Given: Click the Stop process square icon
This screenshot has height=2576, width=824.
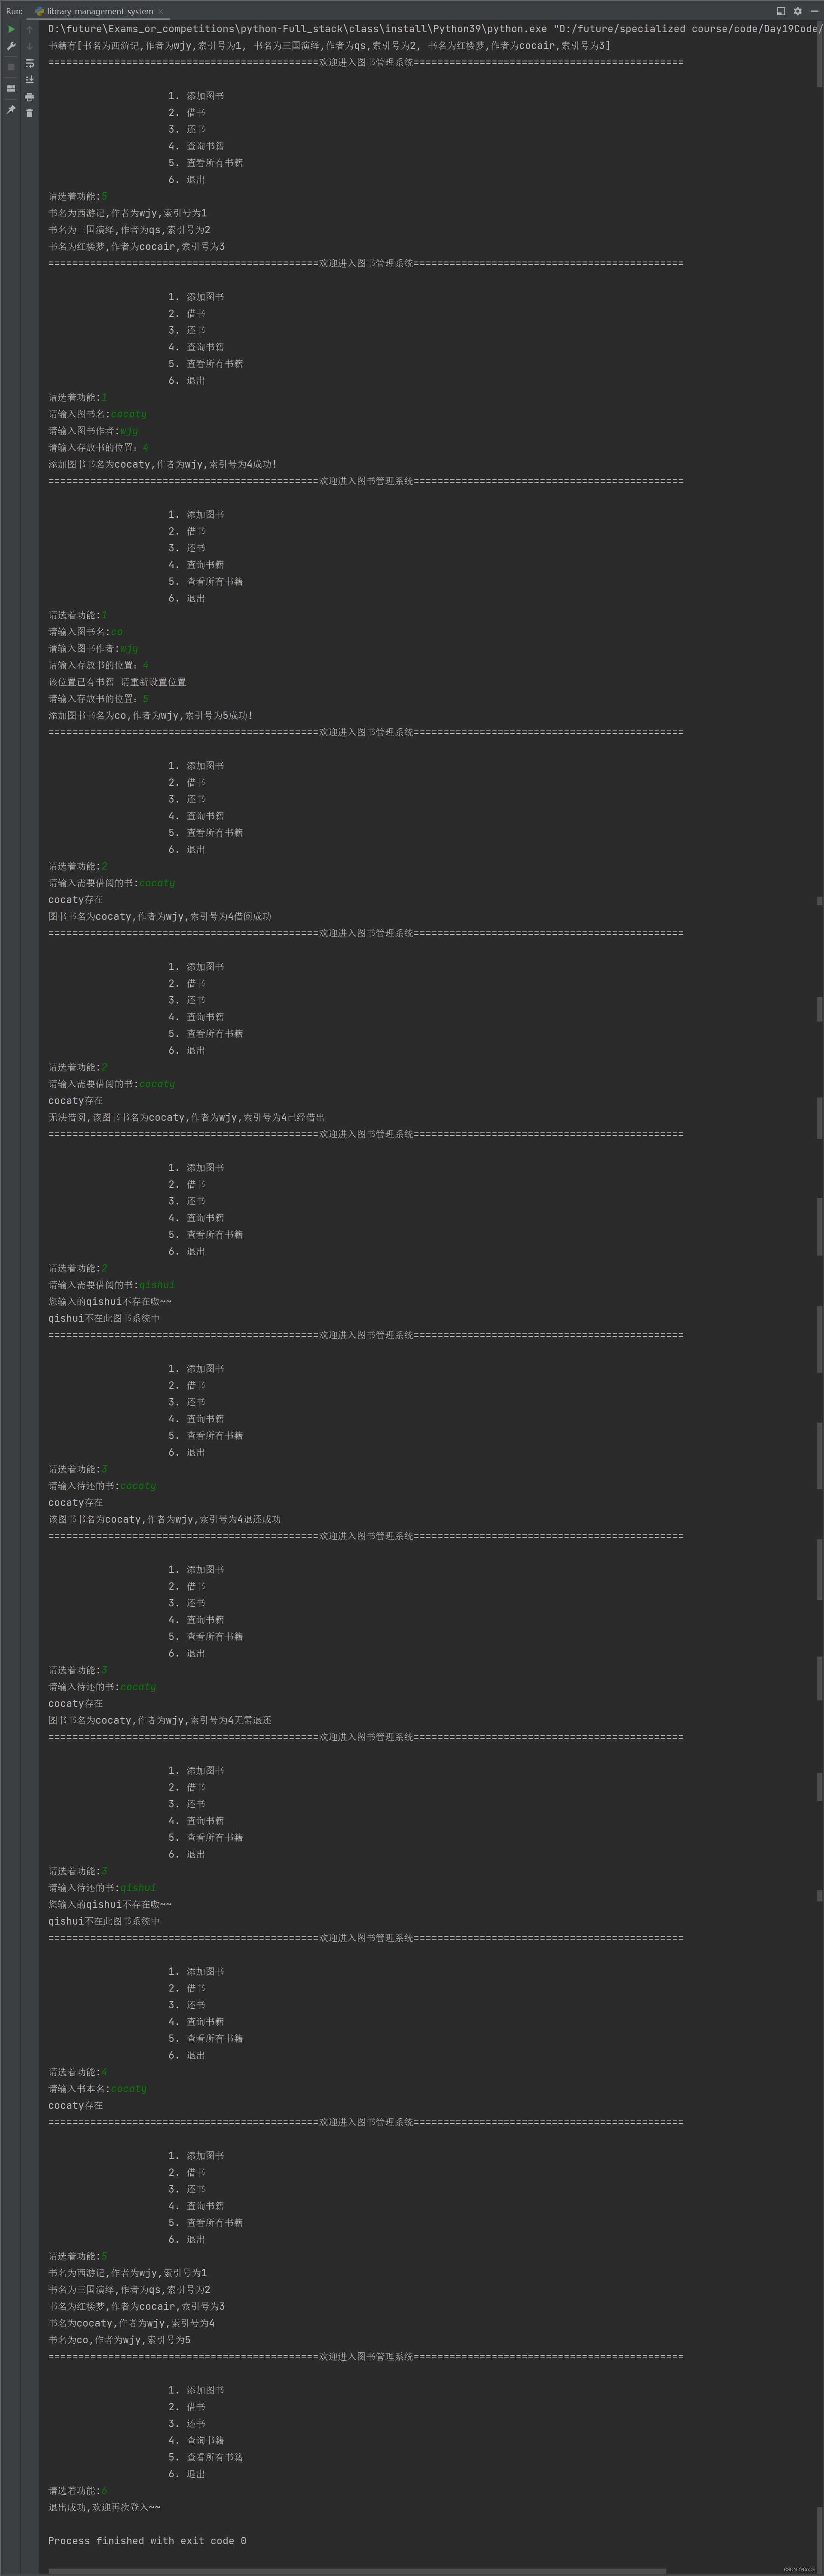Looking at the screenshot, I should pos(11,67).
